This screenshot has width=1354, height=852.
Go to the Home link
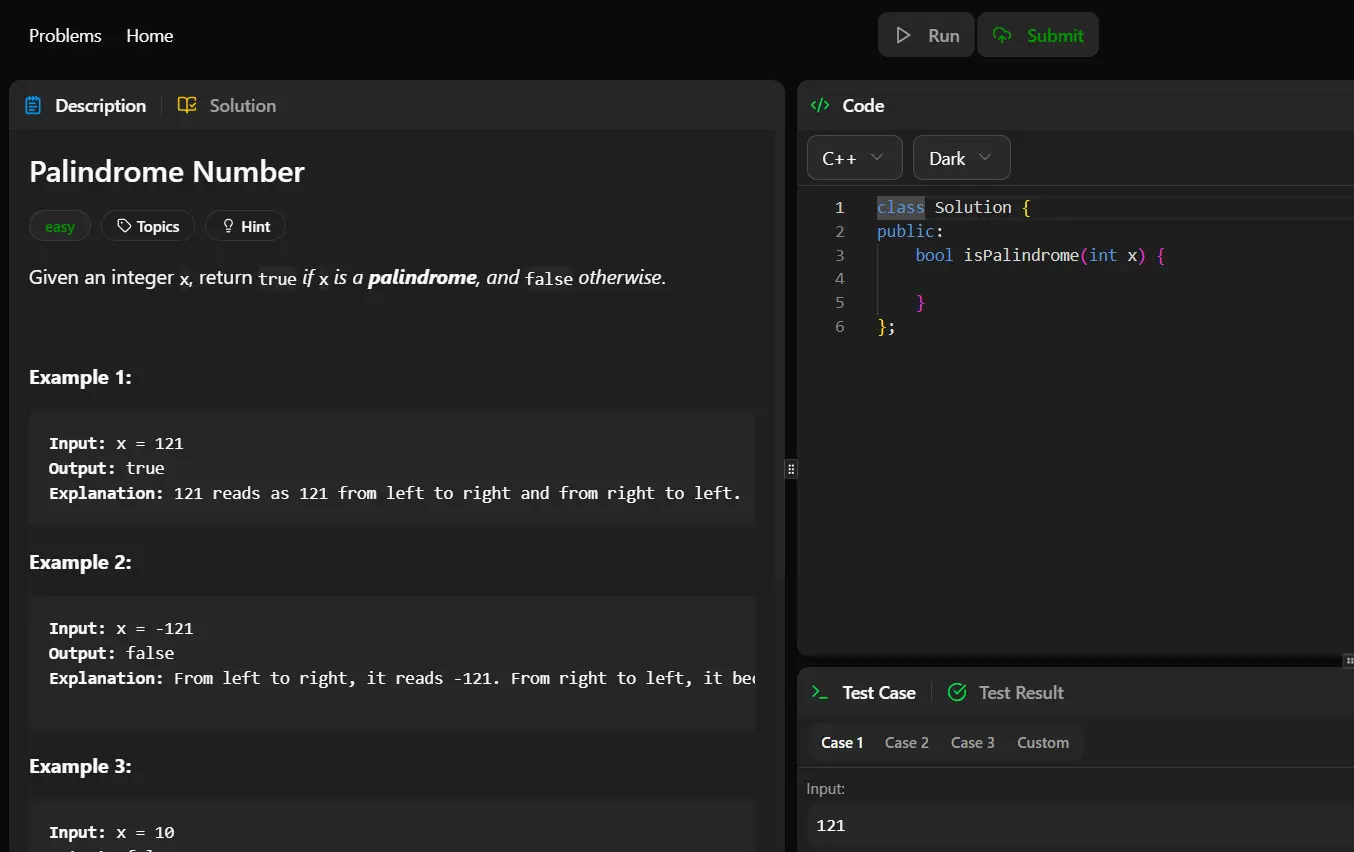pyautogui.click(x=150, y=35)
